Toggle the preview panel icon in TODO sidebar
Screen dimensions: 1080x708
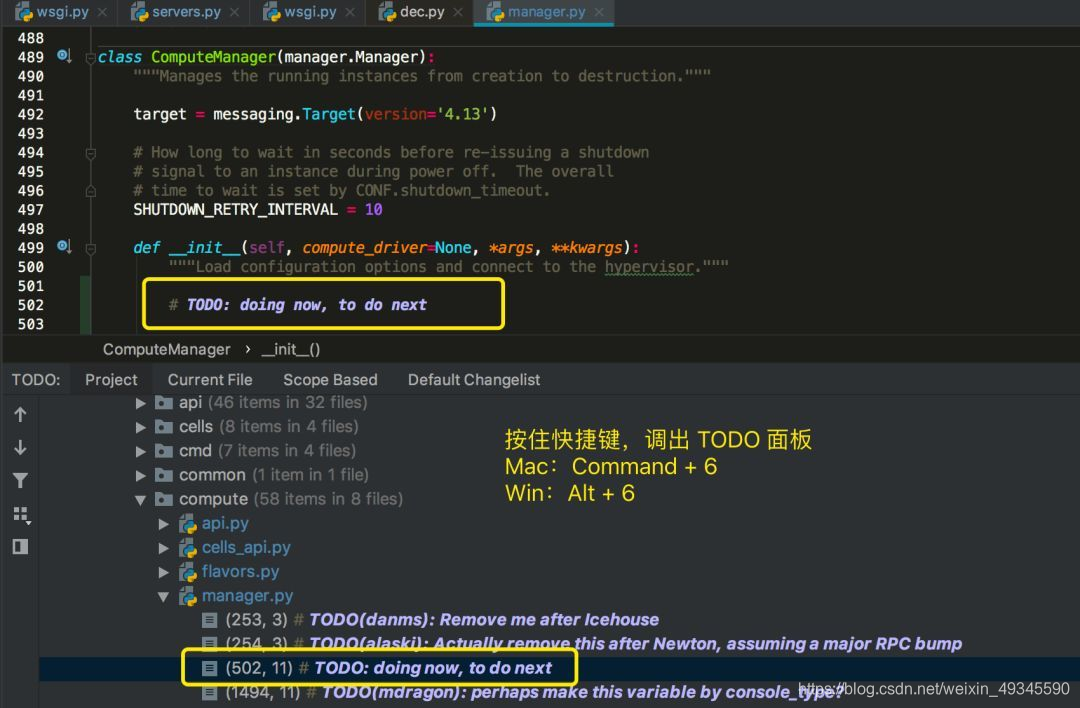[x=20, y=547]
